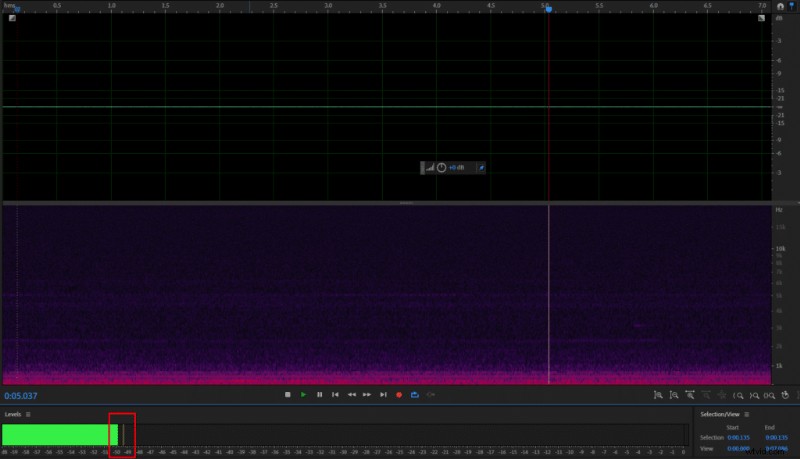Screen dimensions: 800x459
Task: Rewind the audio
Action: (352, 395)
